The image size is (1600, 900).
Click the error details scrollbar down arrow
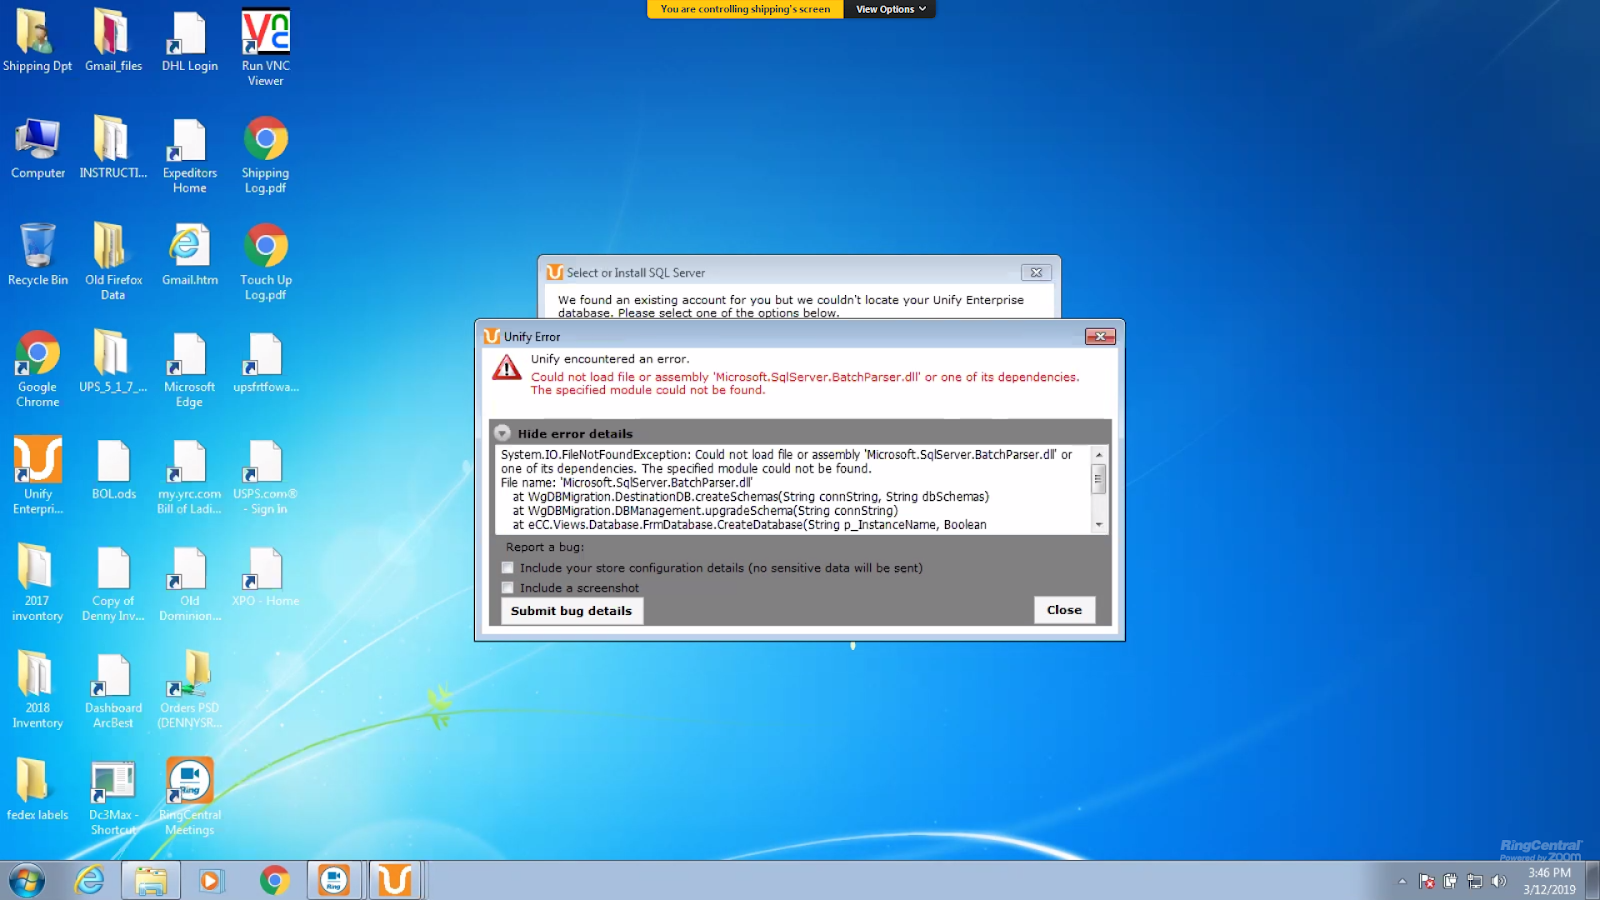[1099, 525]
